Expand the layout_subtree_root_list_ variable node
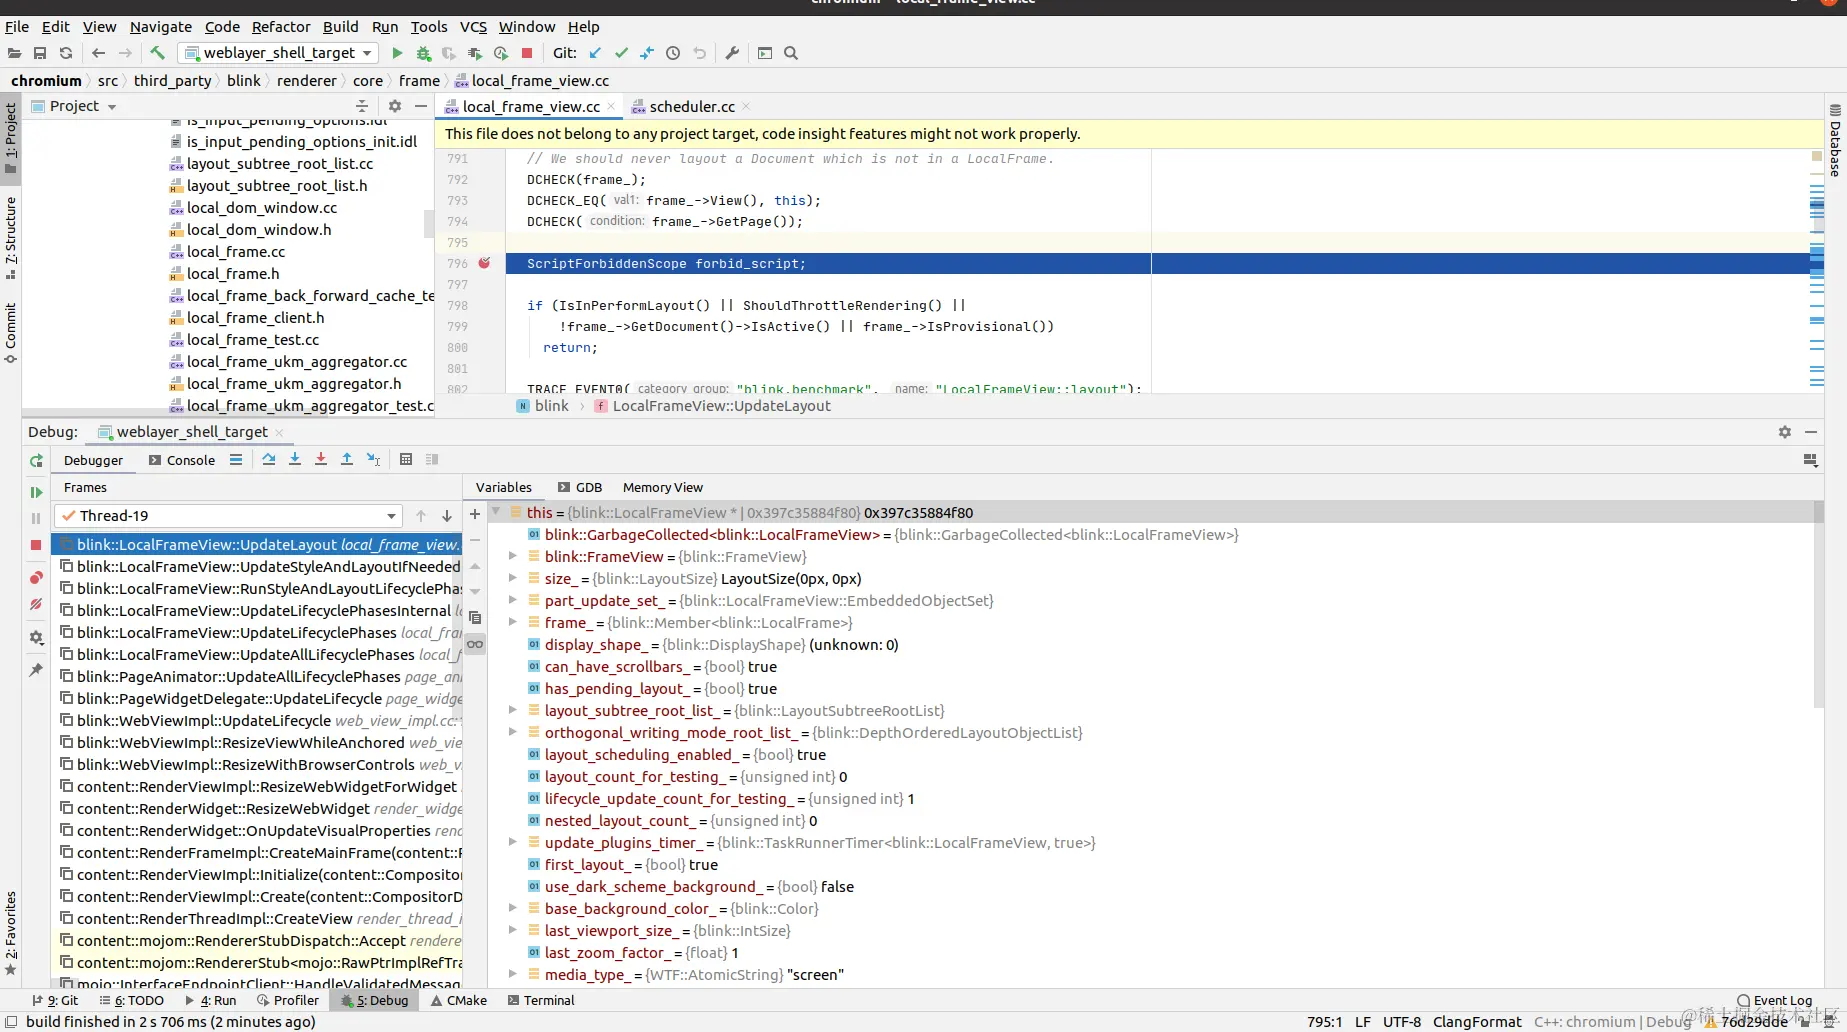 [x=513, y=710]
